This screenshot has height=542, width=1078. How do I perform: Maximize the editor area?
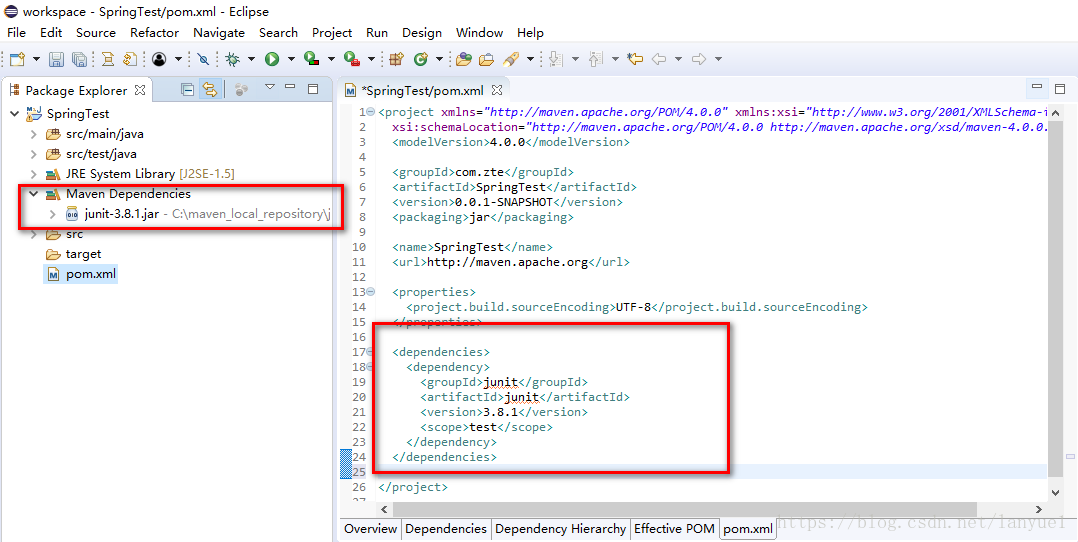pyautogui.click(x=1059, y=88)
